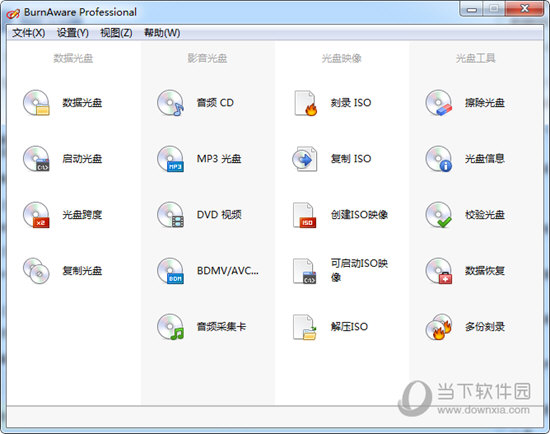Launch the 复制光盘 copy disc icon
The width and height of the screenshot is (550, 434).
(36, 271)
